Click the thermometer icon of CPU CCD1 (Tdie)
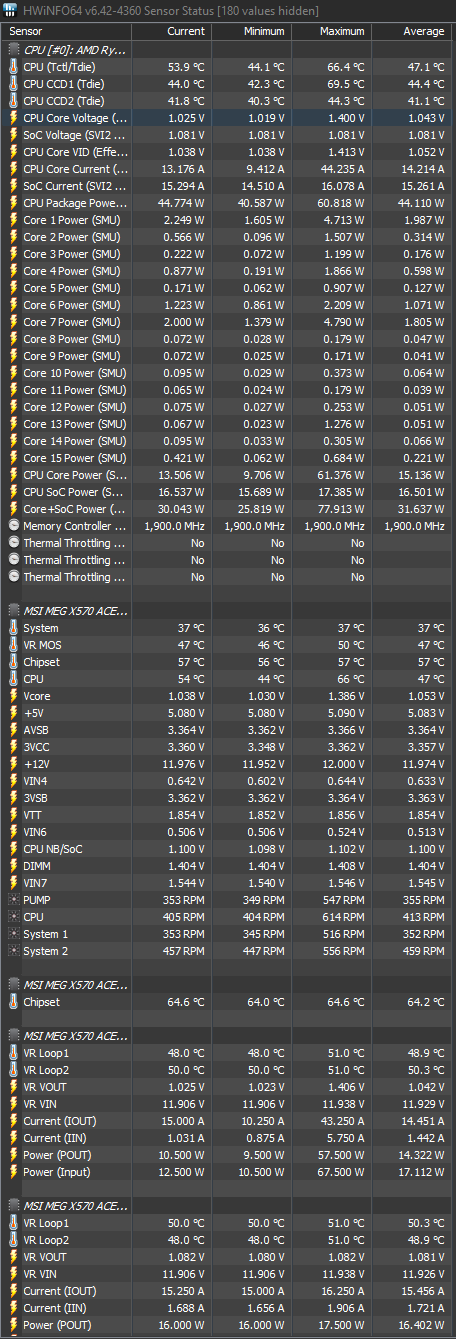This screenshot has height=1339, width=456. point(13,84)
